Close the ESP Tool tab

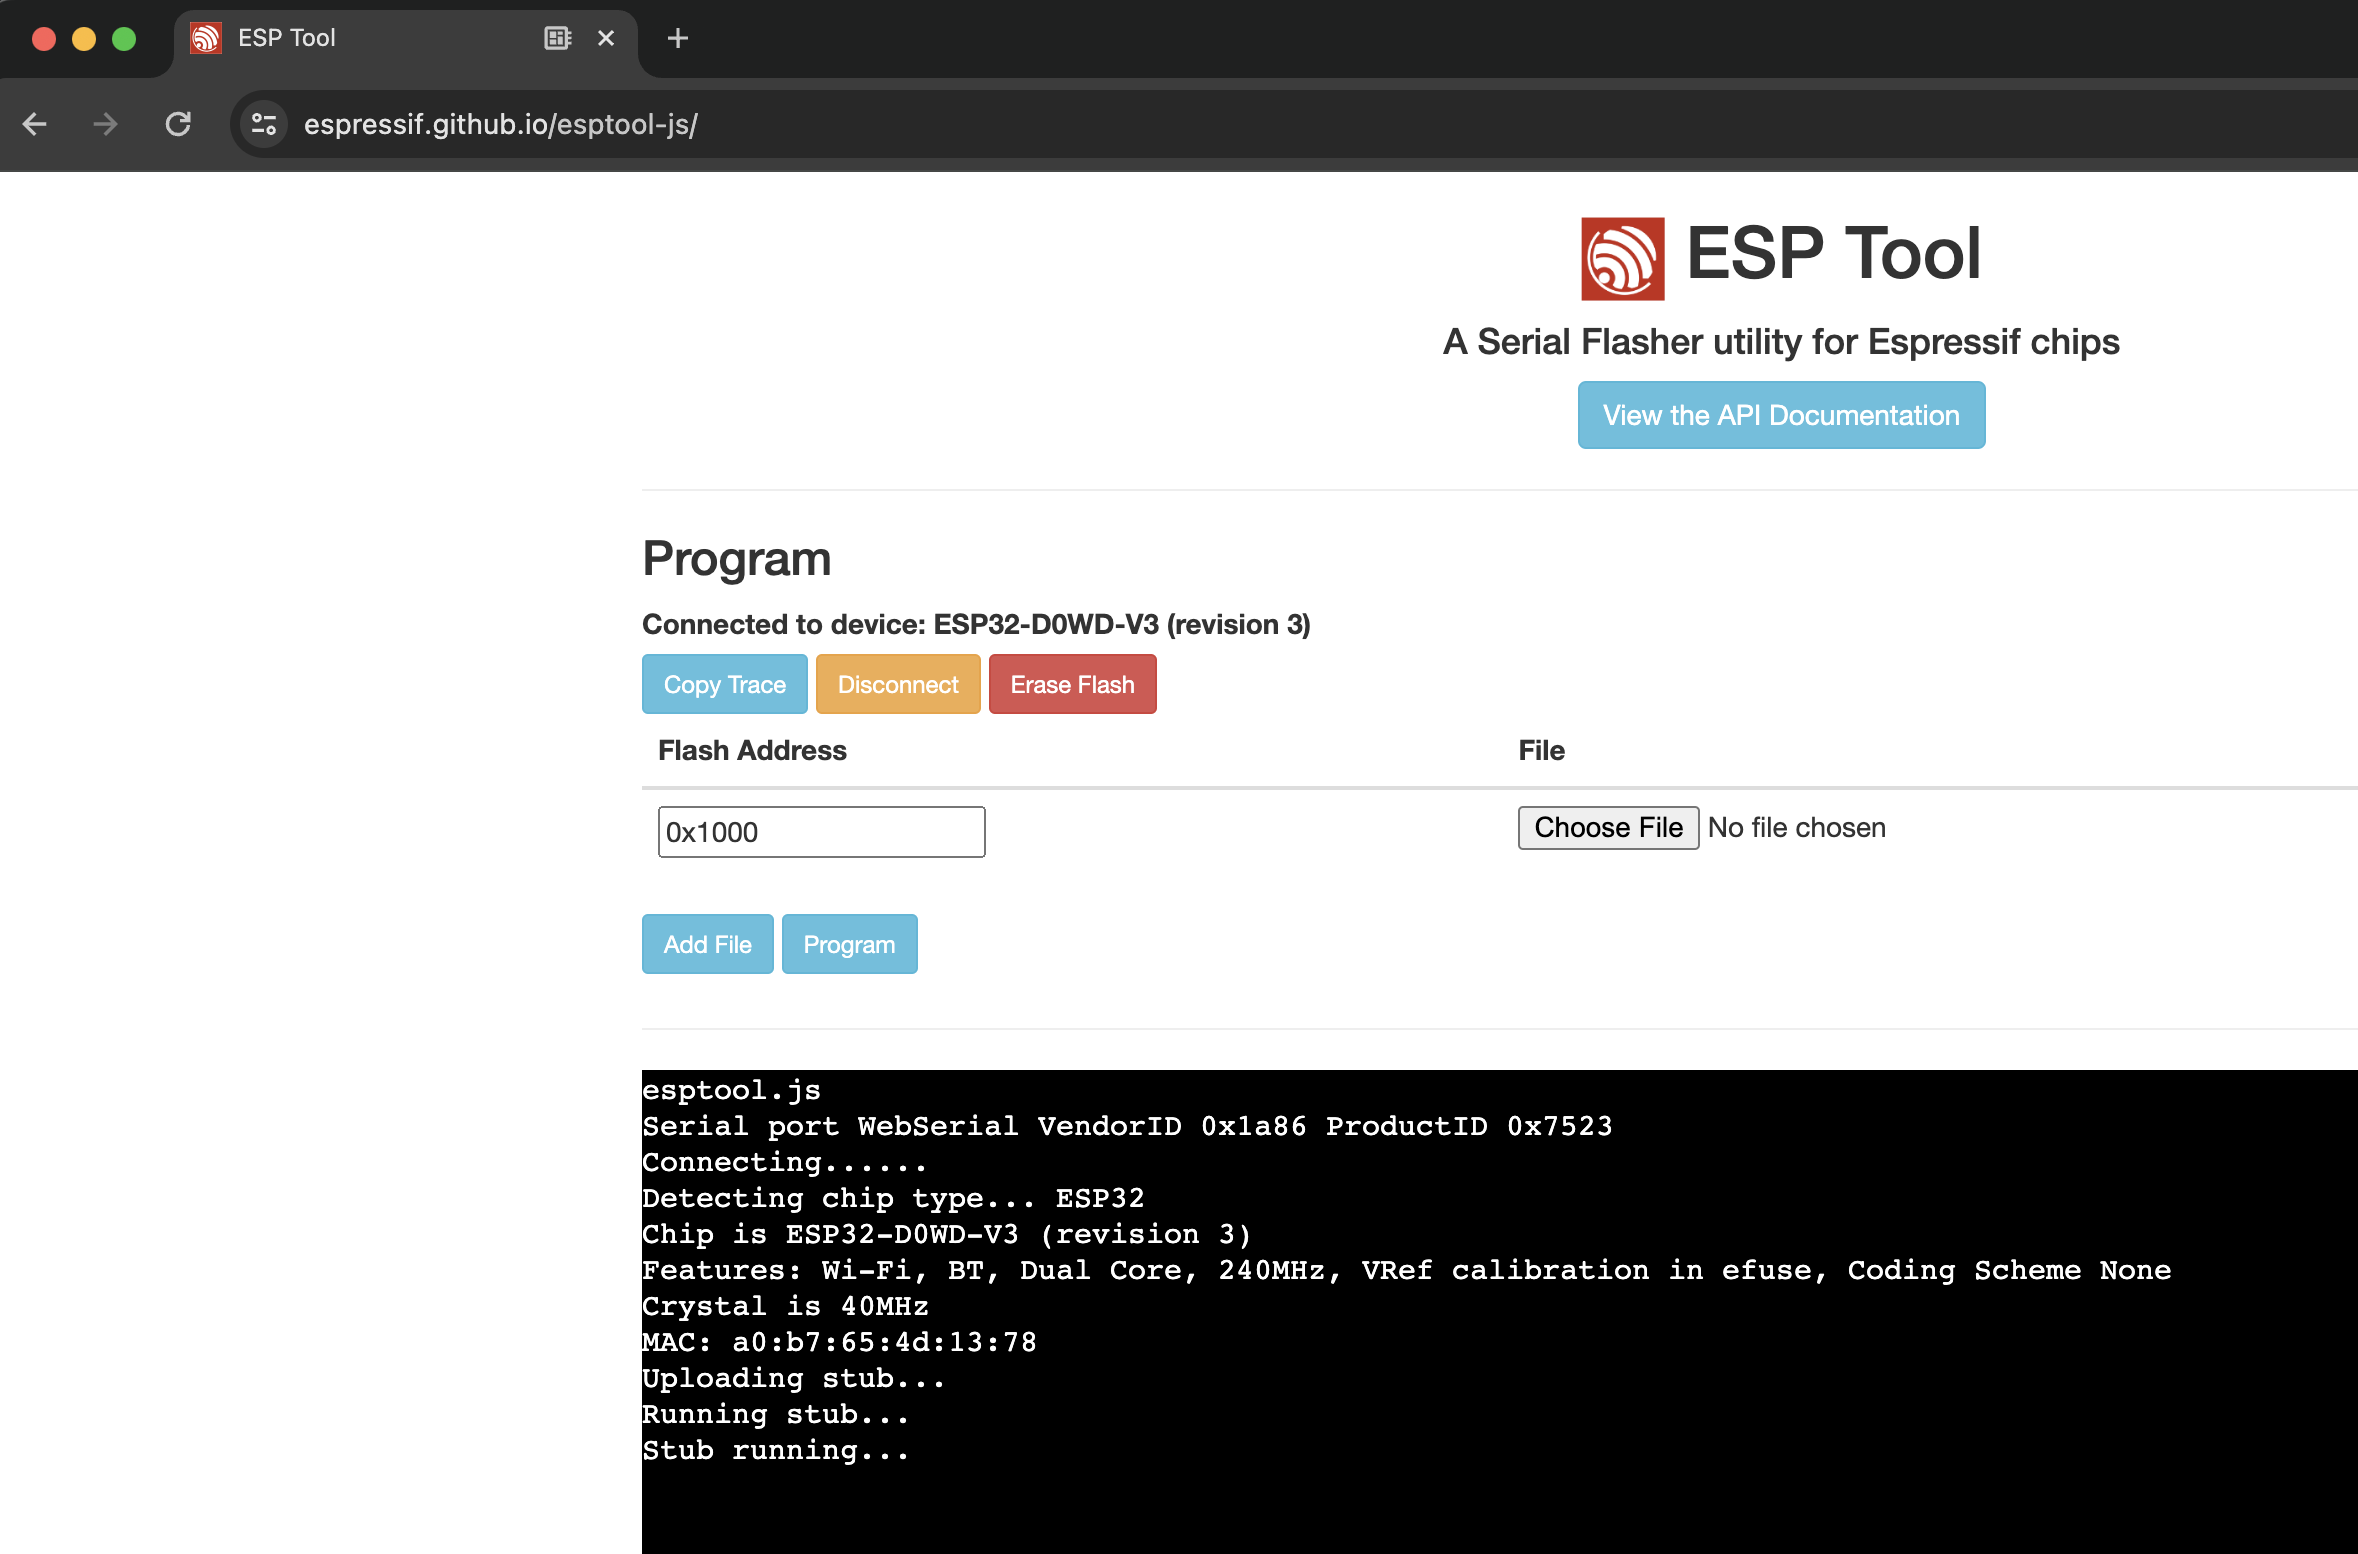pos(606,38)
